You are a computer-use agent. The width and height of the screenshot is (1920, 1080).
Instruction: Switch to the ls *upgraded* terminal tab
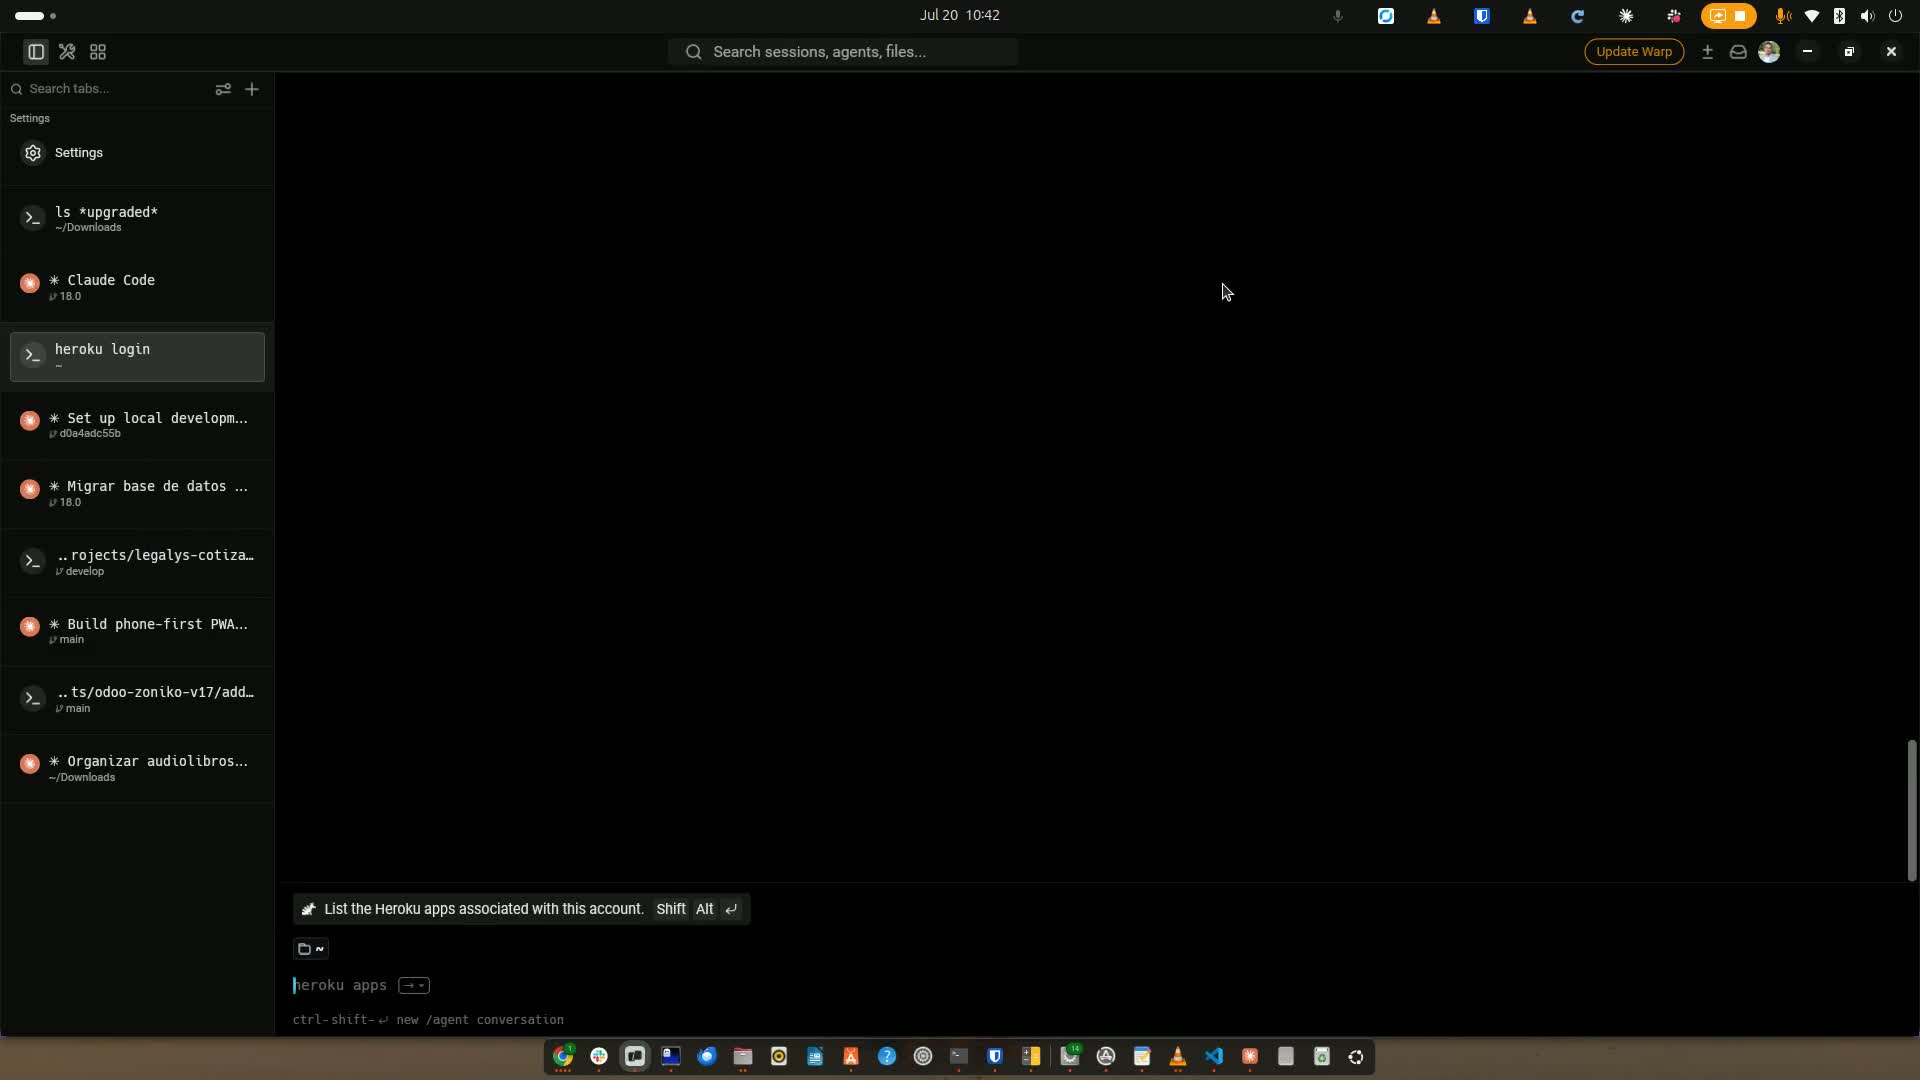[x=137, y=219]
